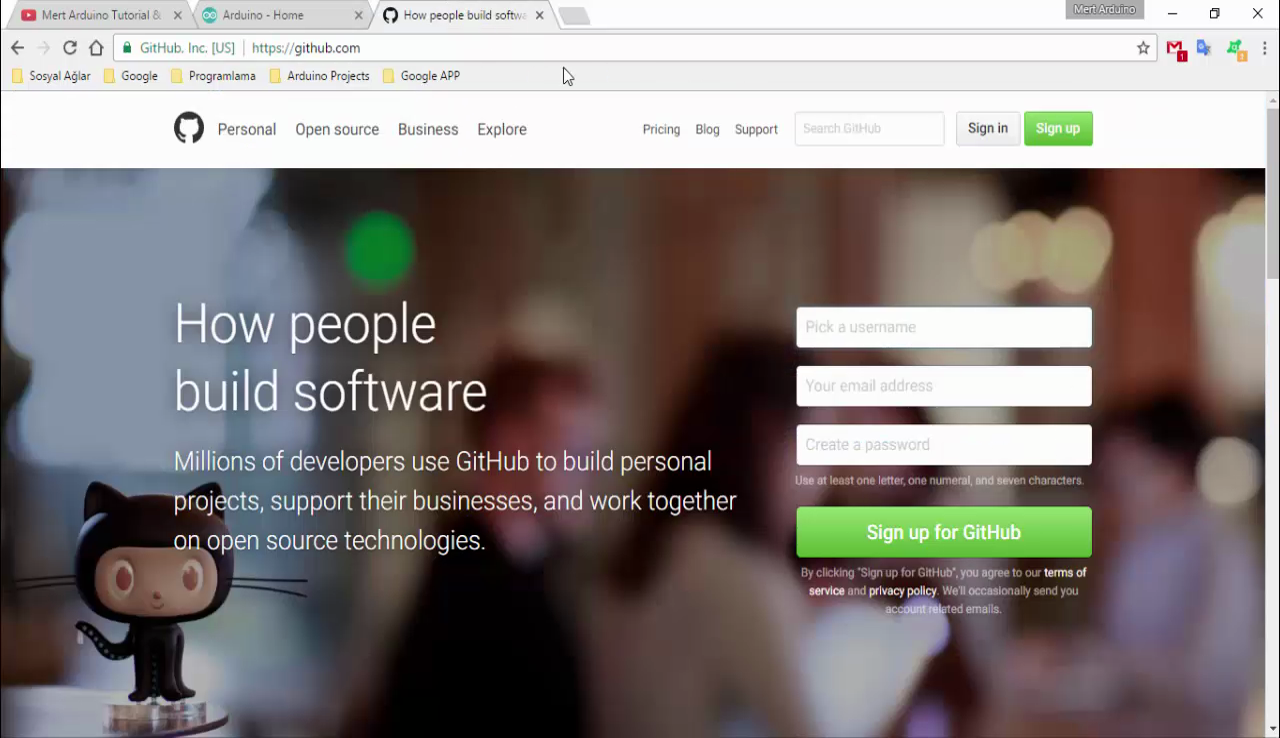This screenshot has width=1280, height=738.
Task: Click the green extension icon with badge
Action: coord(1236,49)
